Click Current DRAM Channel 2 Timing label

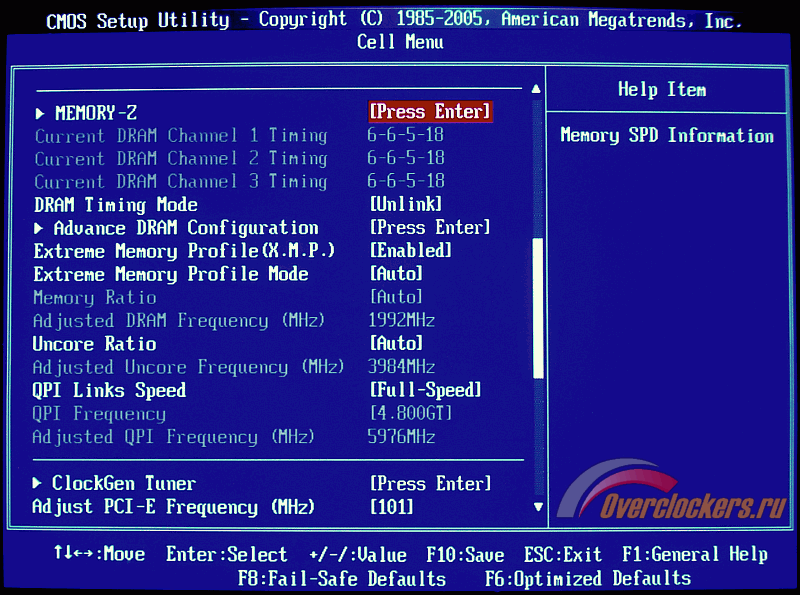pyautogui.click(x=181, y=159)
